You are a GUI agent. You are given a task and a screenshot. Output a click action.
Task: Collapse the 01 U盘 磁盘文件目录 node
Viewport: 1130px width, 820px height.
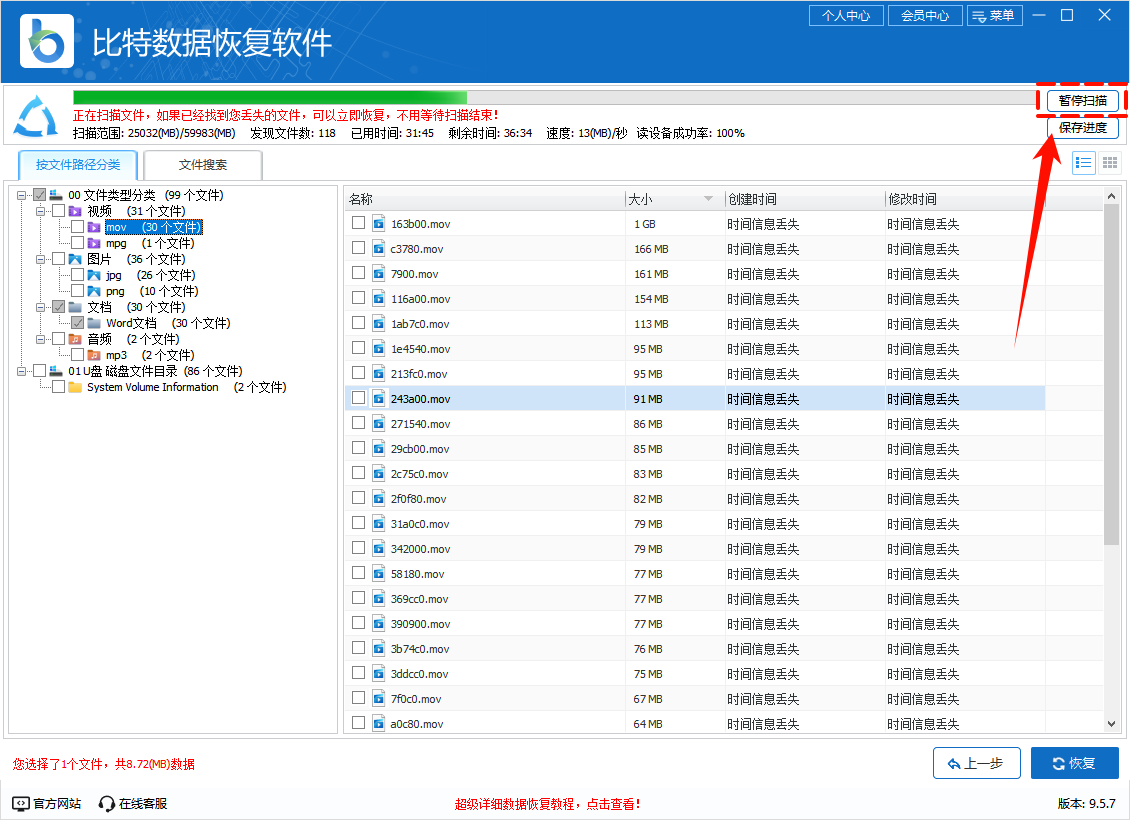point(22,371)
